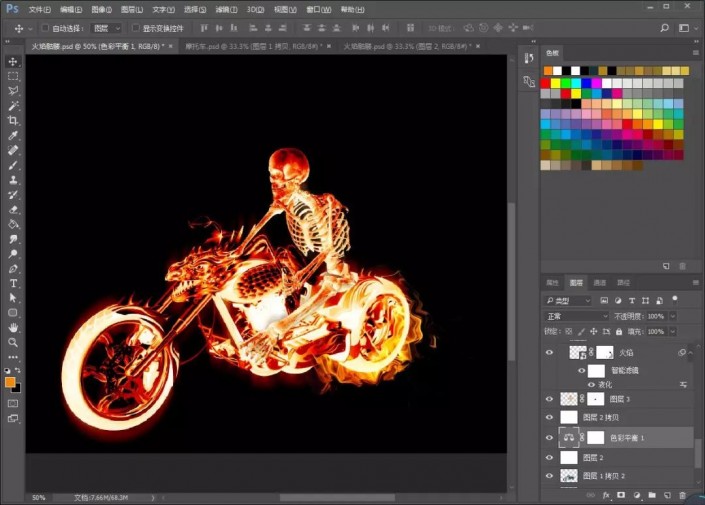Viewport: 705px width, 505px height.
Task: Open the Layers panel flyout menu
Action: (x=696, y=282)
